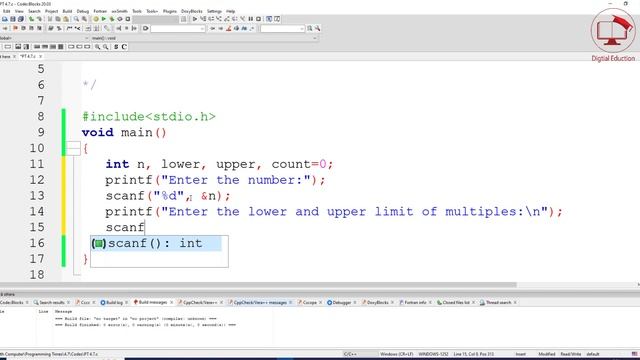Click the Build and run icon
This screenshot has width=640, height=360.
coord(111,19)
